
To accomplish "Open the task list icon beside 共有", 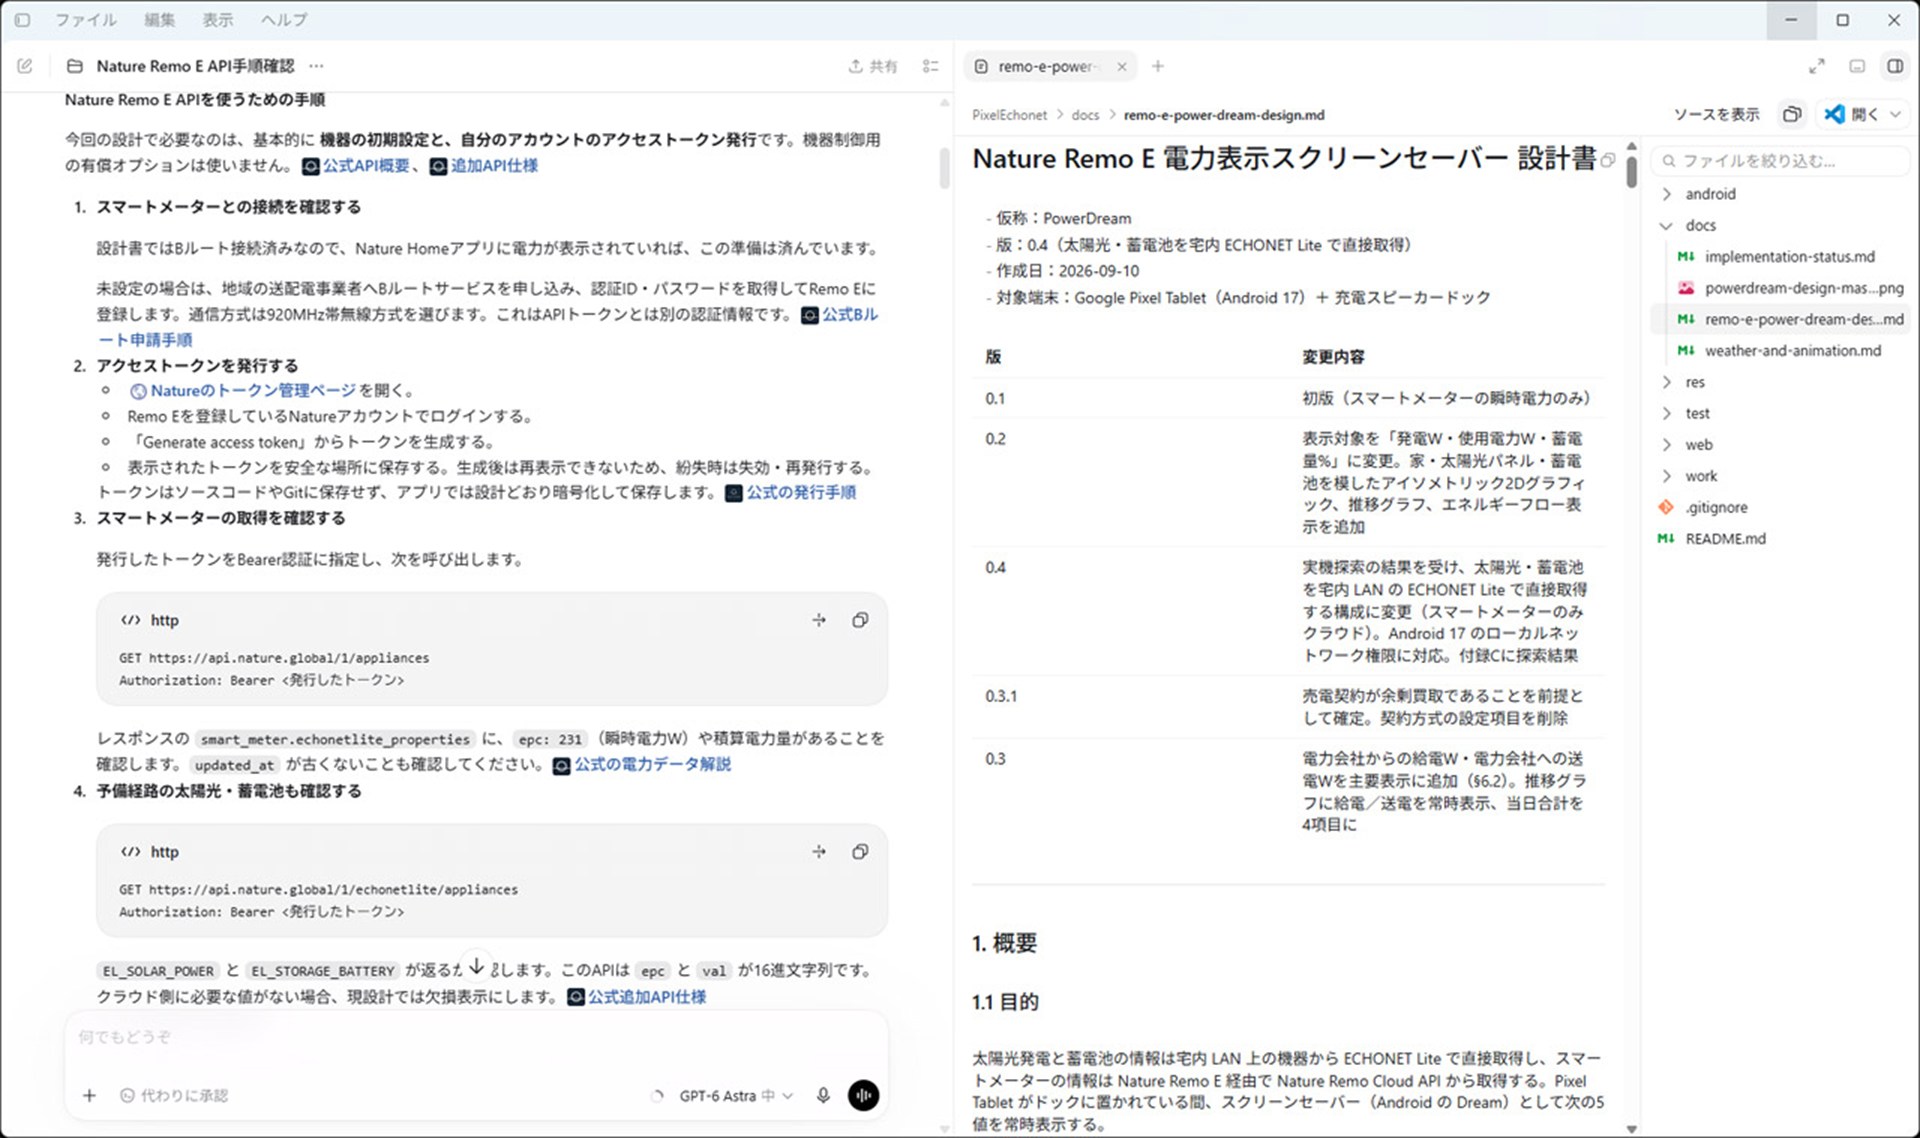I will coord(930,66).
